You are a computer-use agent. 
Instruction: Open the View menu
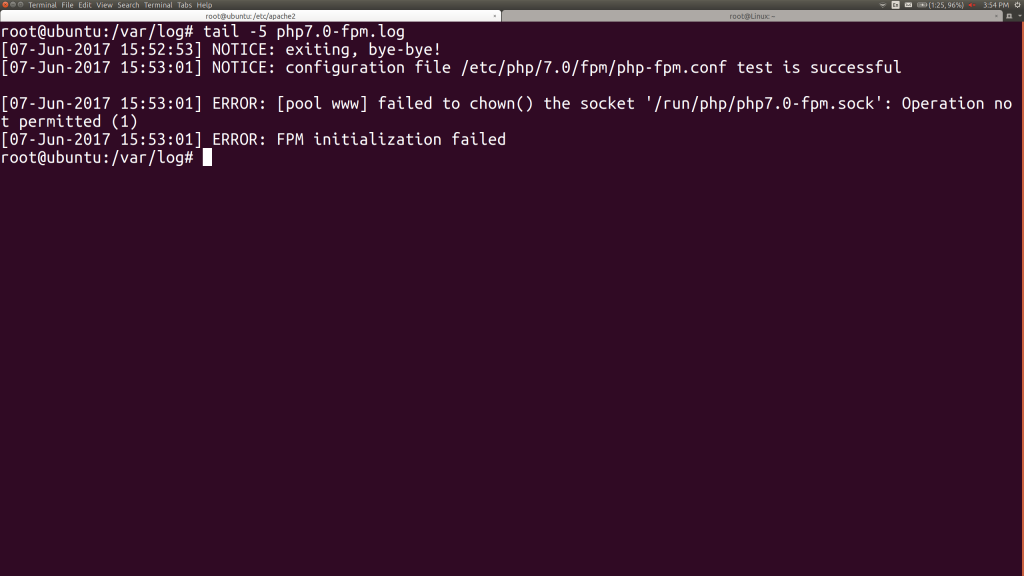click(x=104, y=5)
